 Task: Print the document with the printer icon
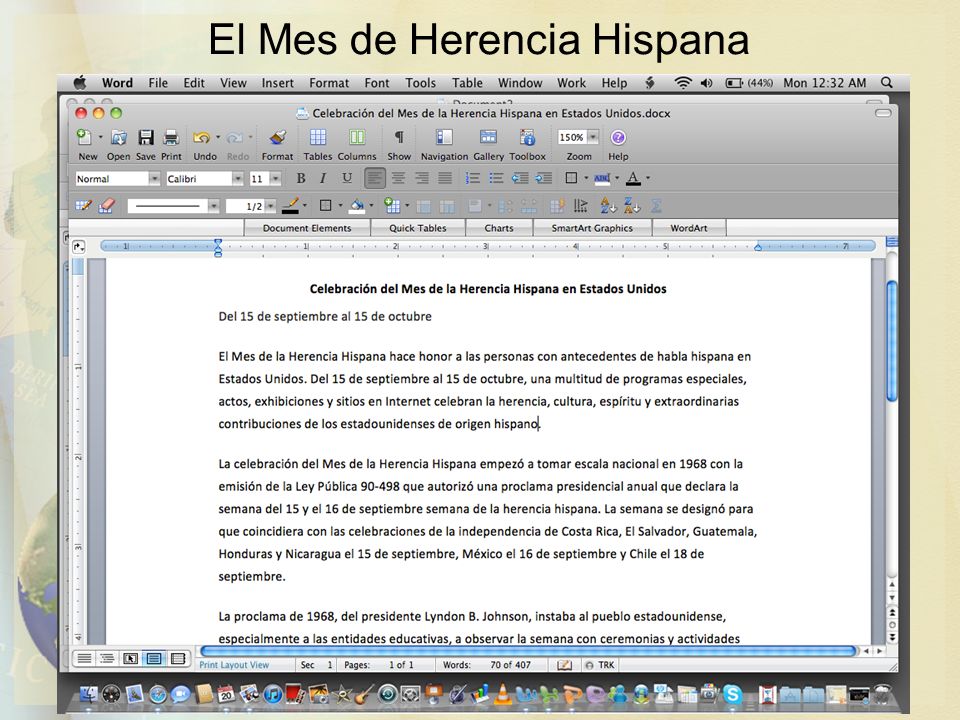tap(171, 138)
